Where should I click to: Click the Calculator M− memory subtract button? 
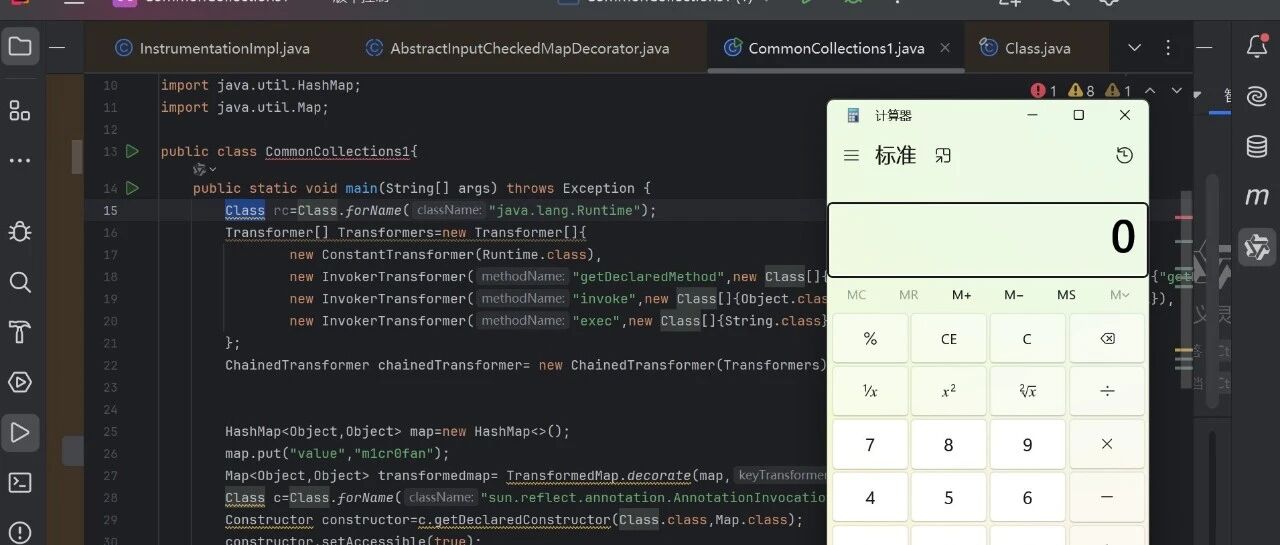tap(1014, 295)
